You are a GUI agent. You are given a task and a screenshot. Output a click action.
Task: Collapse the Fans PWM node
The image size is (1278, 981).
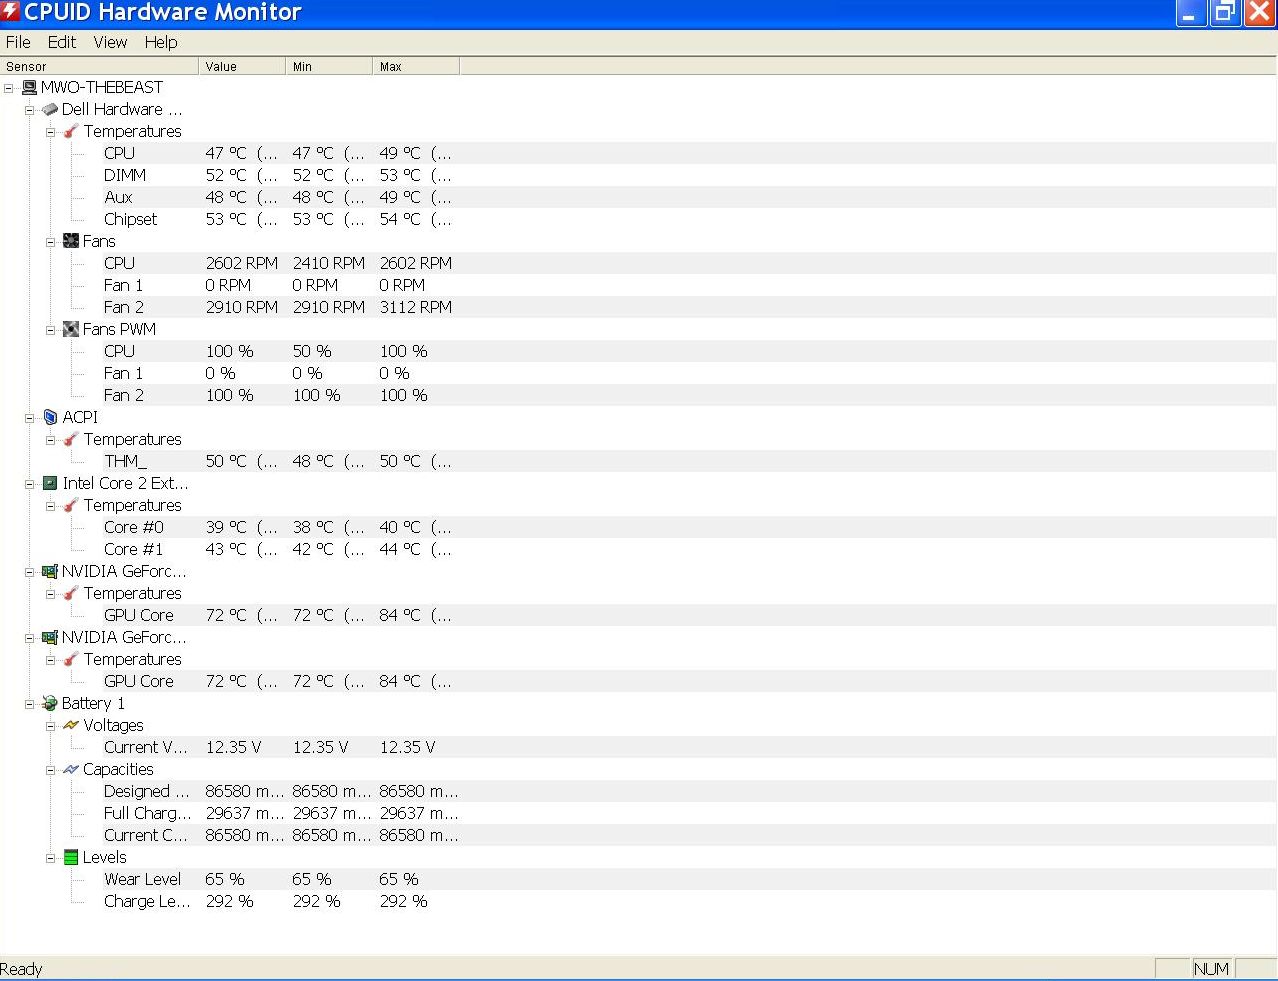[51, 330]
